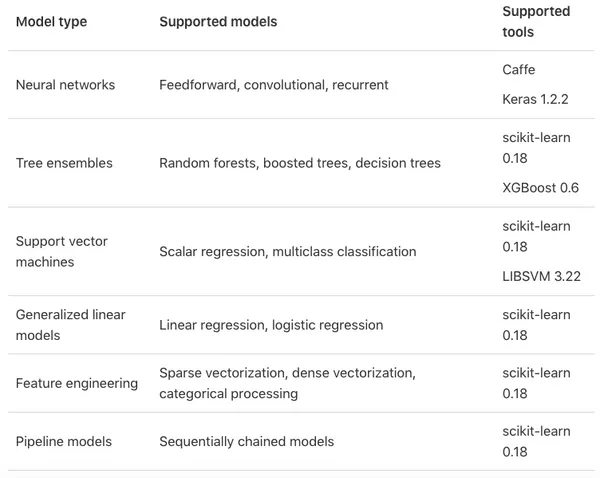The height and width of the screenshot is (478, 600).
Task: Select the "Sequentially chained models" cell
Action: [x=246, y=441]
